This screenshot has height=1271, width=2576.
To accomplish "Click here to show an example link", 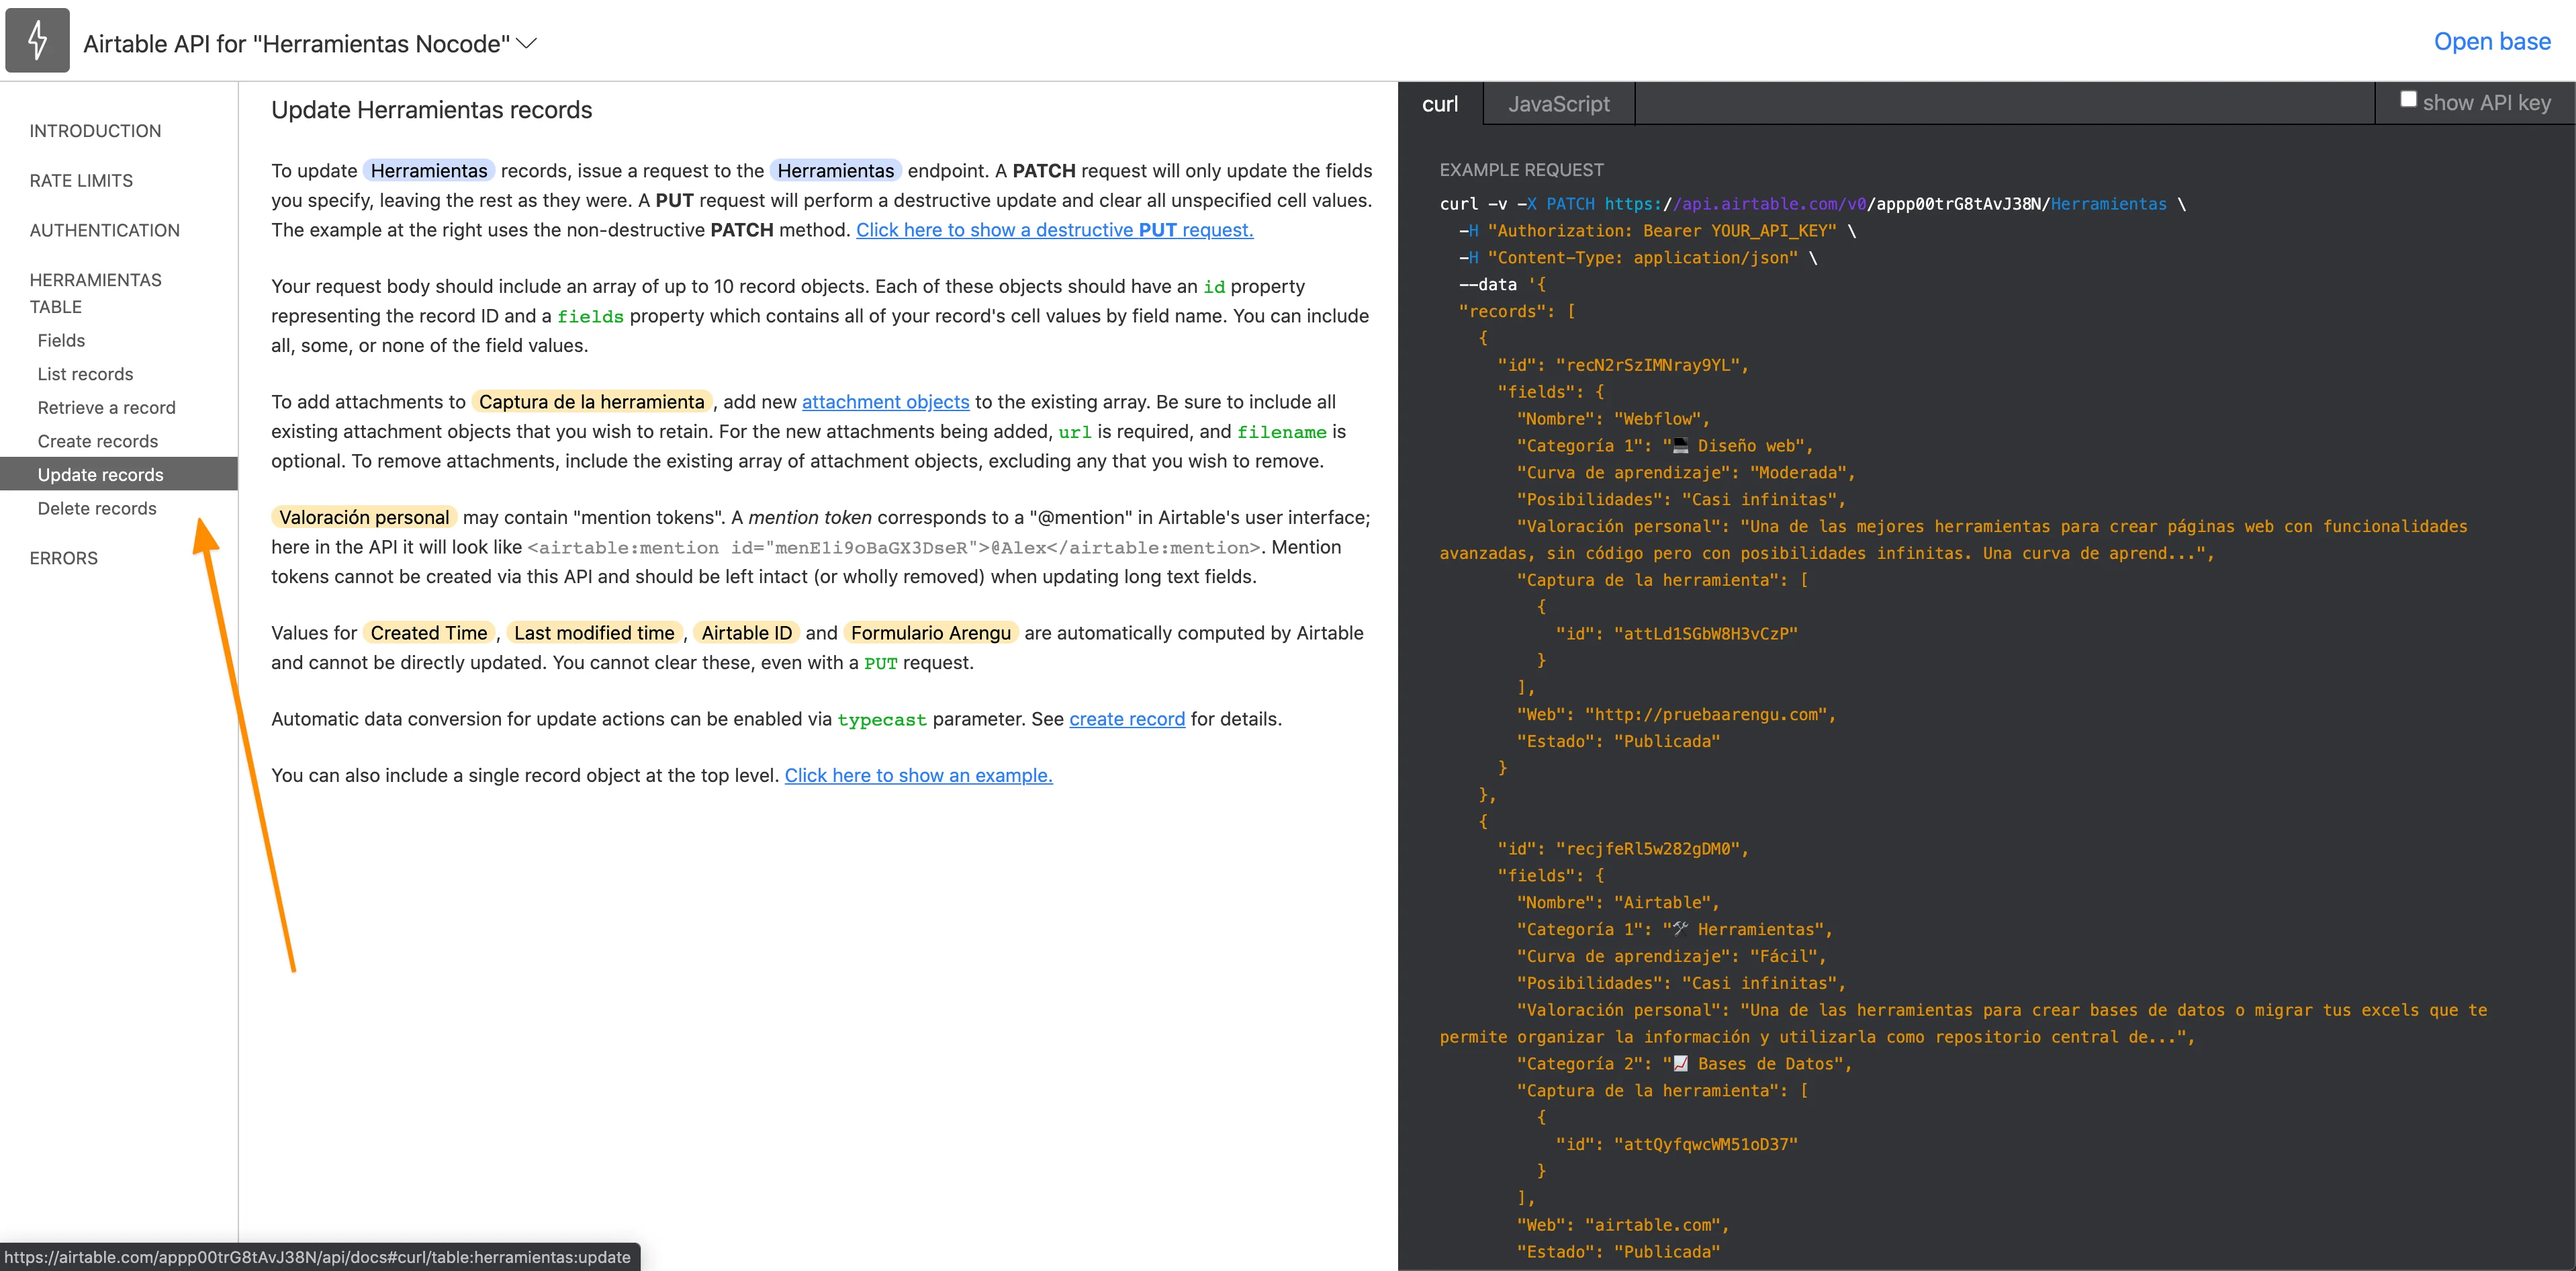I will coord(918,775).
